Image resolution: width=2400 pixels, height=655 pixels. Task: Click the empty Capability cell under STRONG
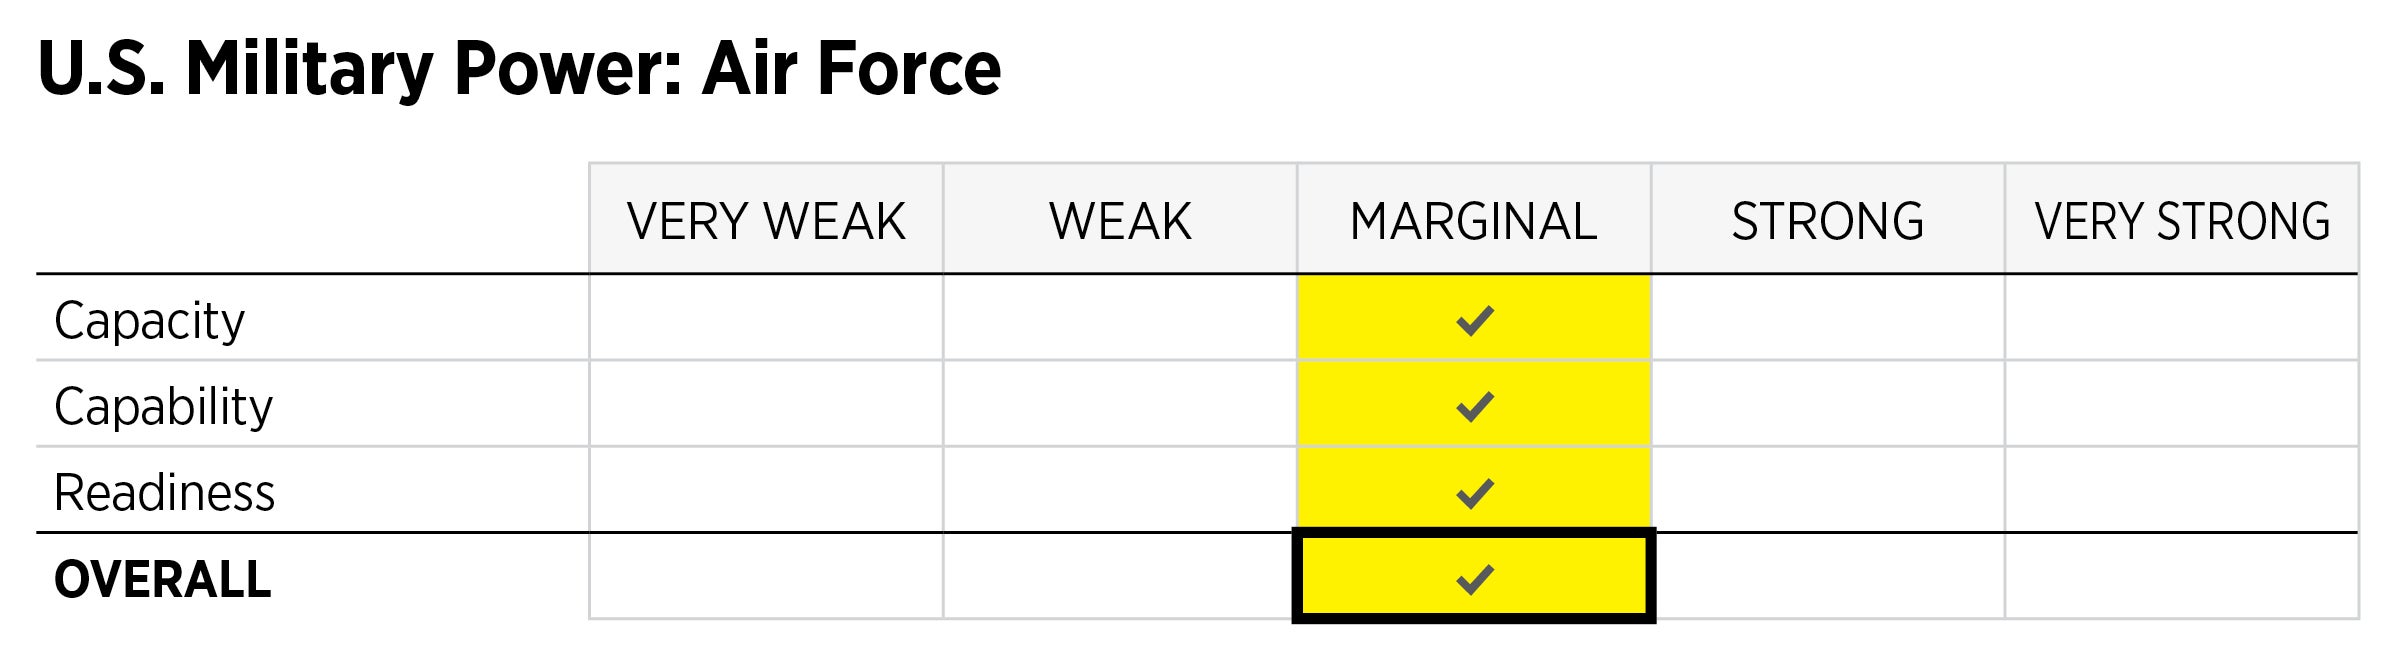(1828, 404)
